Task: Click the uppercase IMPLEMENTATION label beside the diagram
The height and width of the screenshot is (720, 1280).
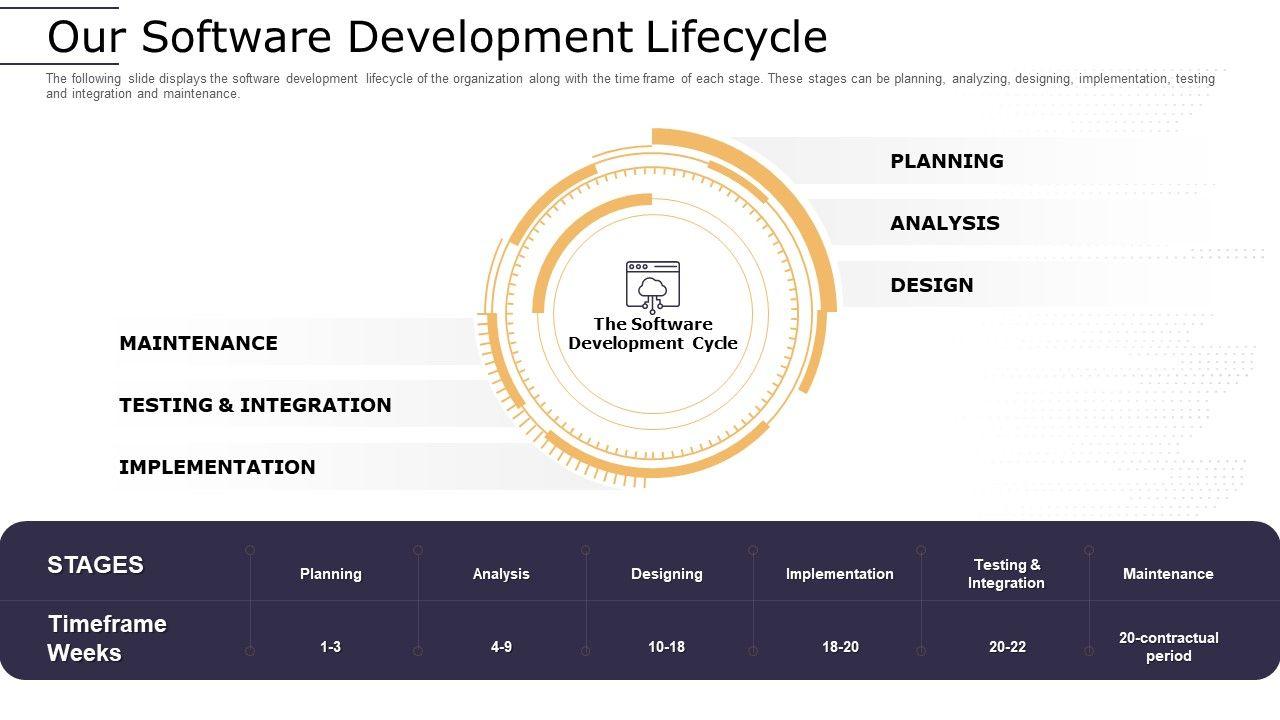Action: click(x=217, y=467)
